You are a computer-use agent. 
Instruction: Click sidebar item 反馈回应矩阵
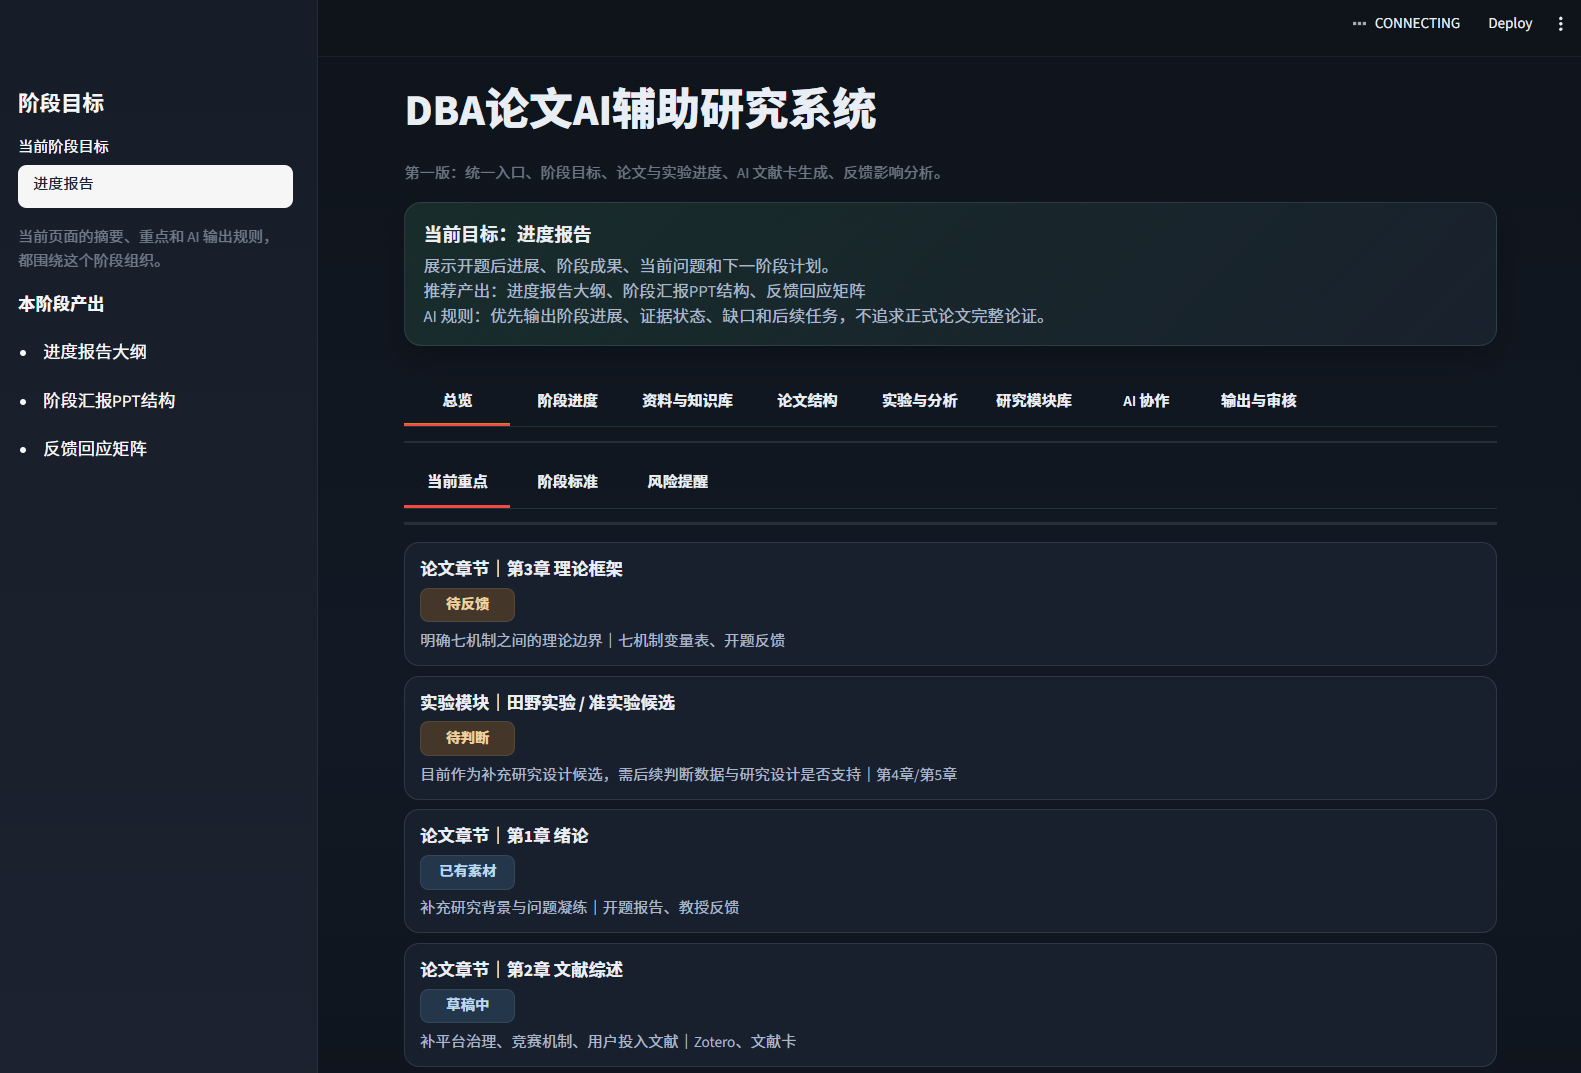point(95,449)
